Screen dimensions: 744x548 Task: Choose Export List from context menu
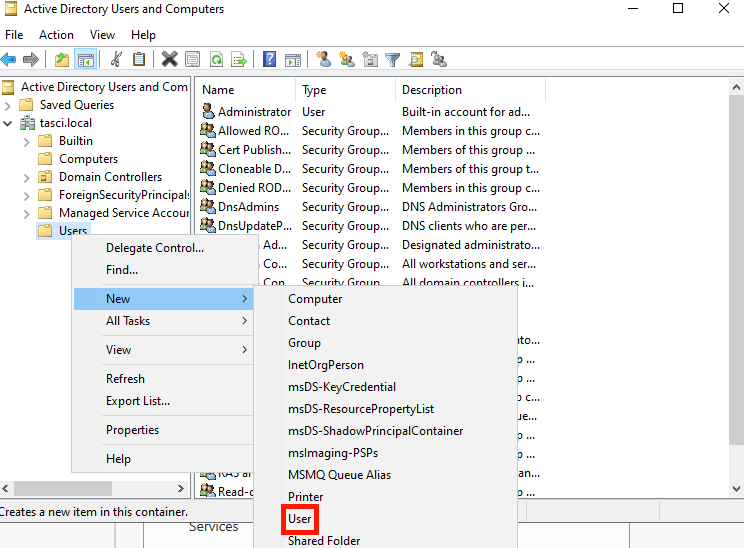pyautogui.click(x=163, y=401)
